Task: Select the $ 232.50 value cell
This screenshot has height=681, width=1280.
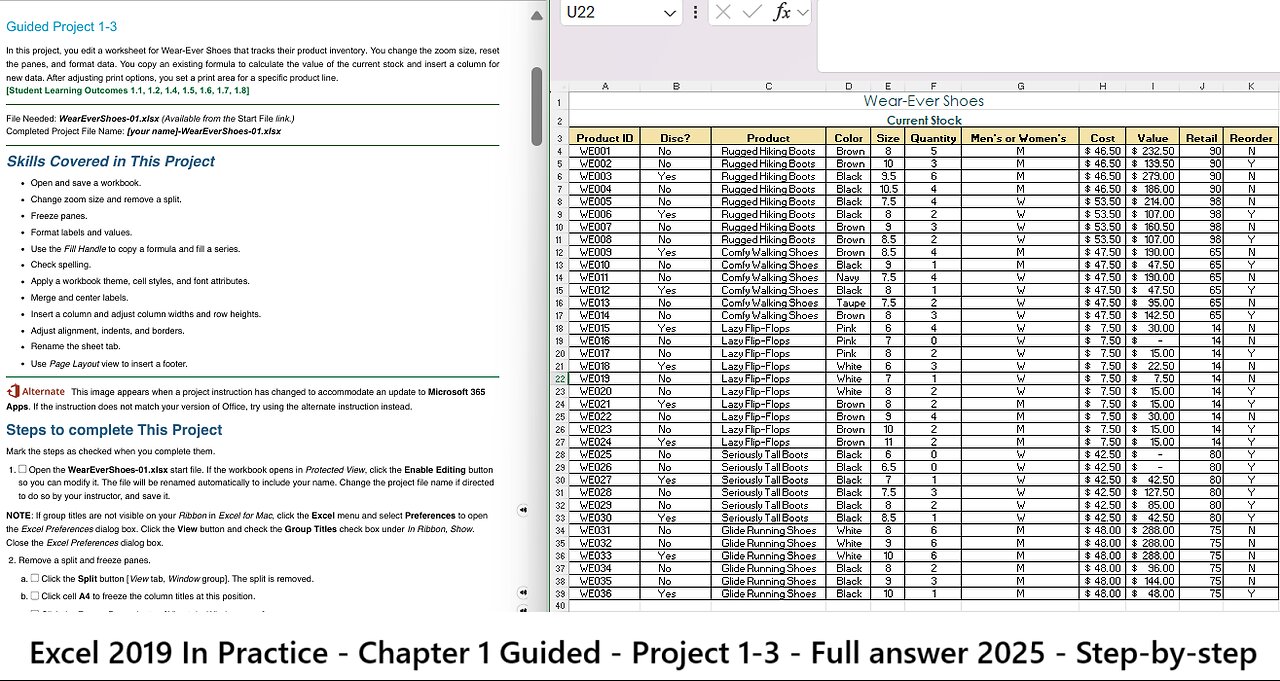Action: [x=1152, y=151]
